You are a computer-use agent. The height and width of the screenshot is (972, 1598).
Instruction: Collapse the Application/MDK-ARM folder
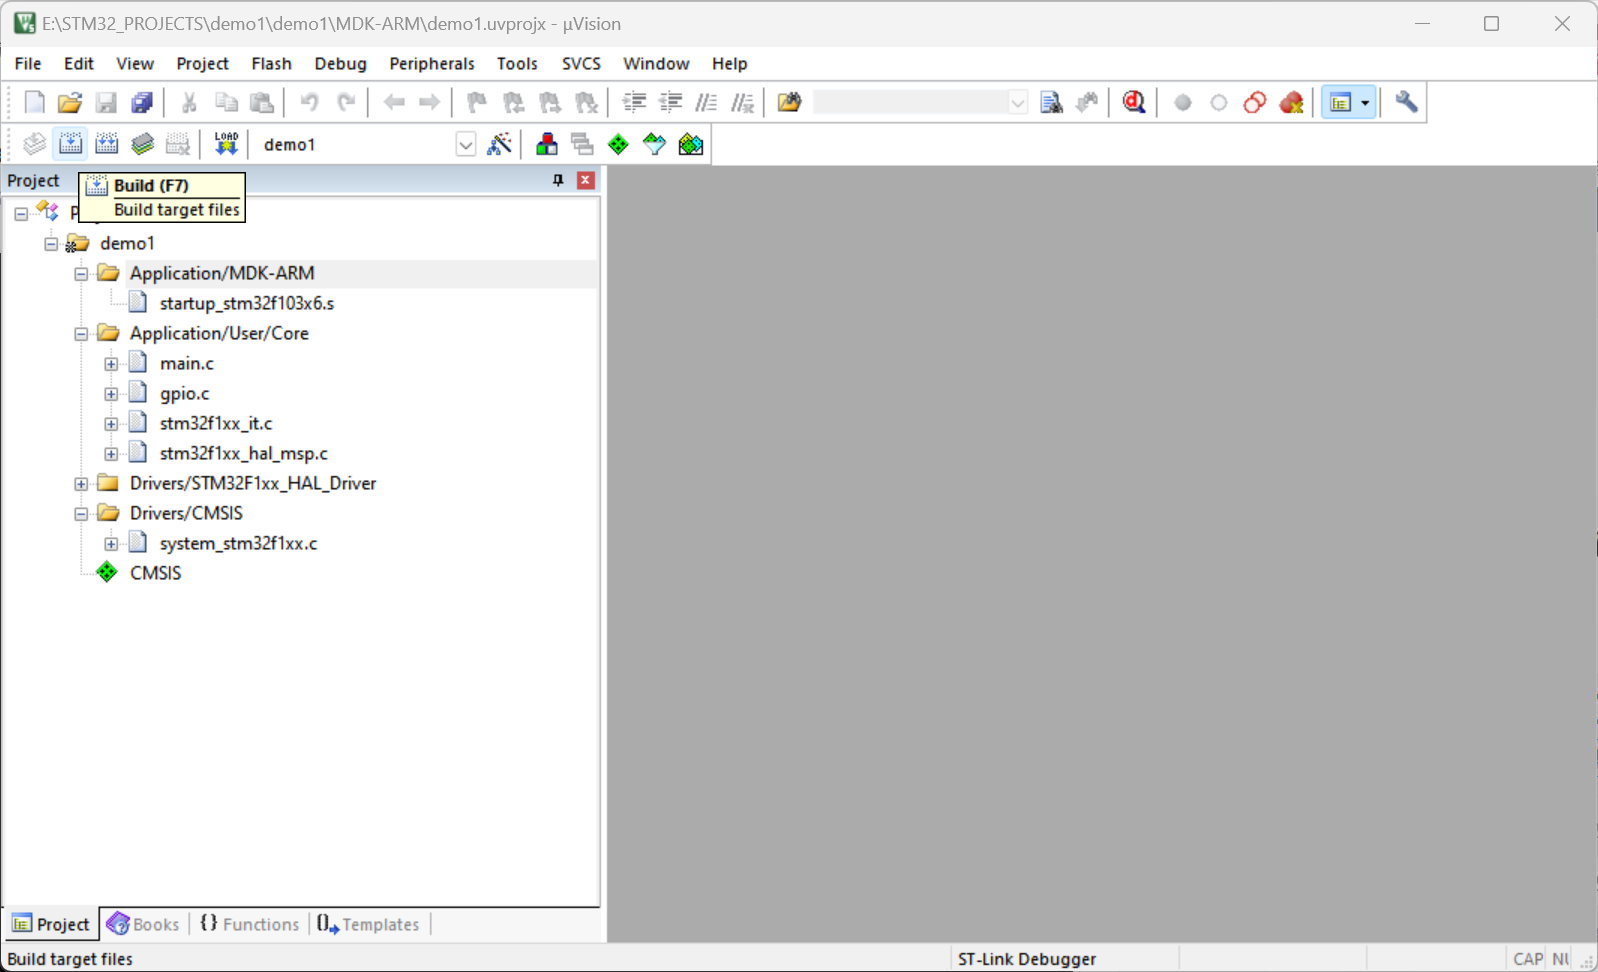coord(81,274)
